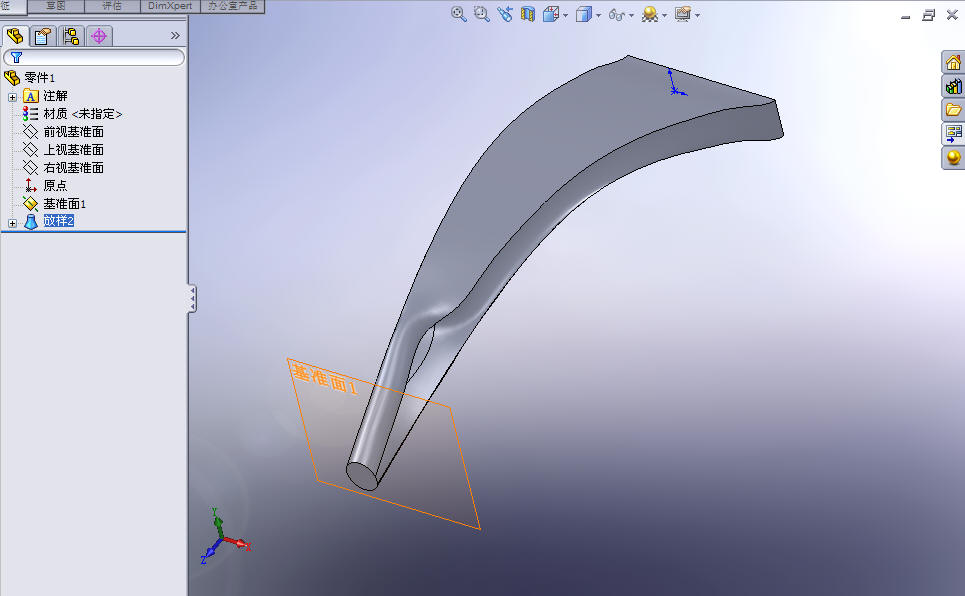Select the 注解 annotations item

55,96
